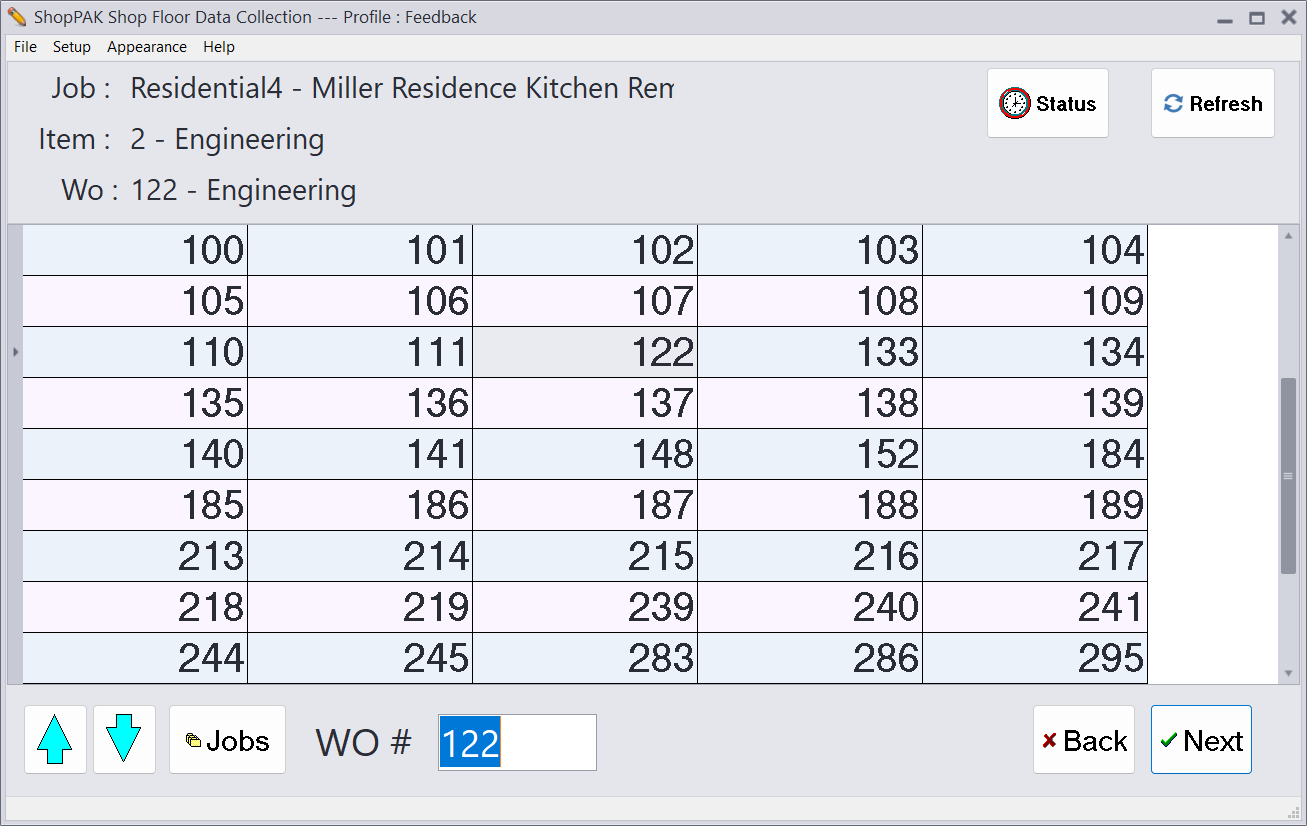Viewport: 1307px width, 826px height.
Task: Select work order 189 in grid
Action: [1035, 505]
